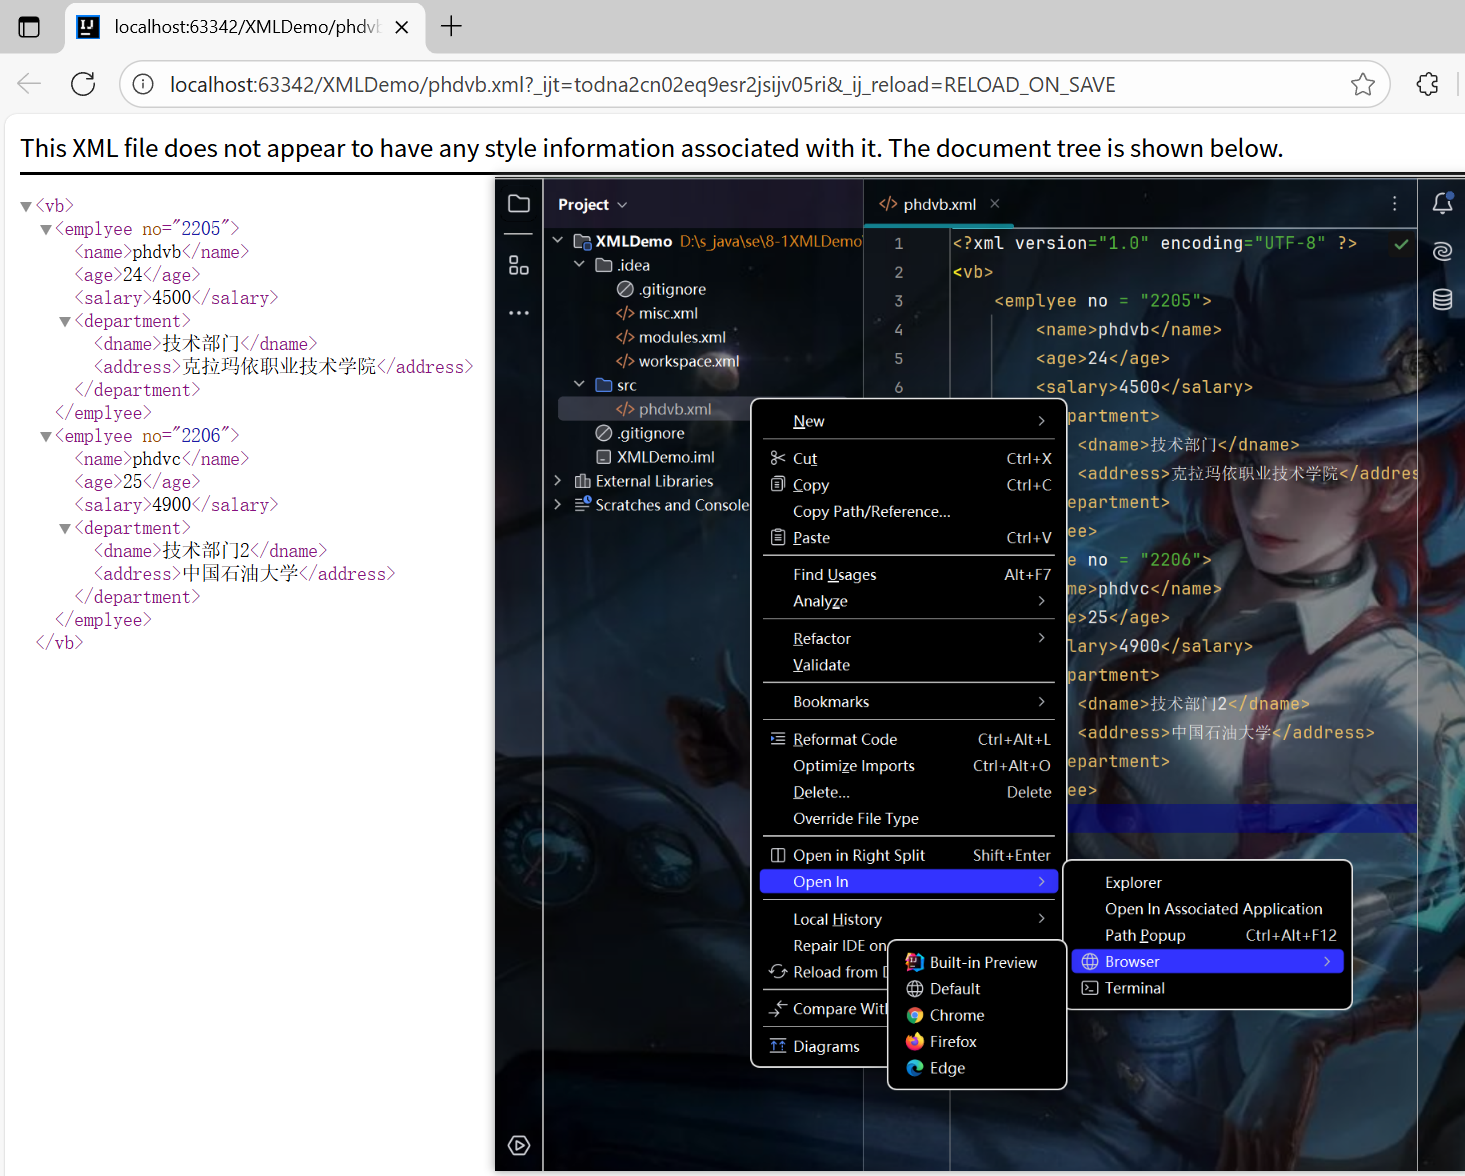Image resolution: width=1465 pixels, height=1176 pixels.
Task: Collapse the emplyee no=2205 node
Action: click(x=46, y=230)
